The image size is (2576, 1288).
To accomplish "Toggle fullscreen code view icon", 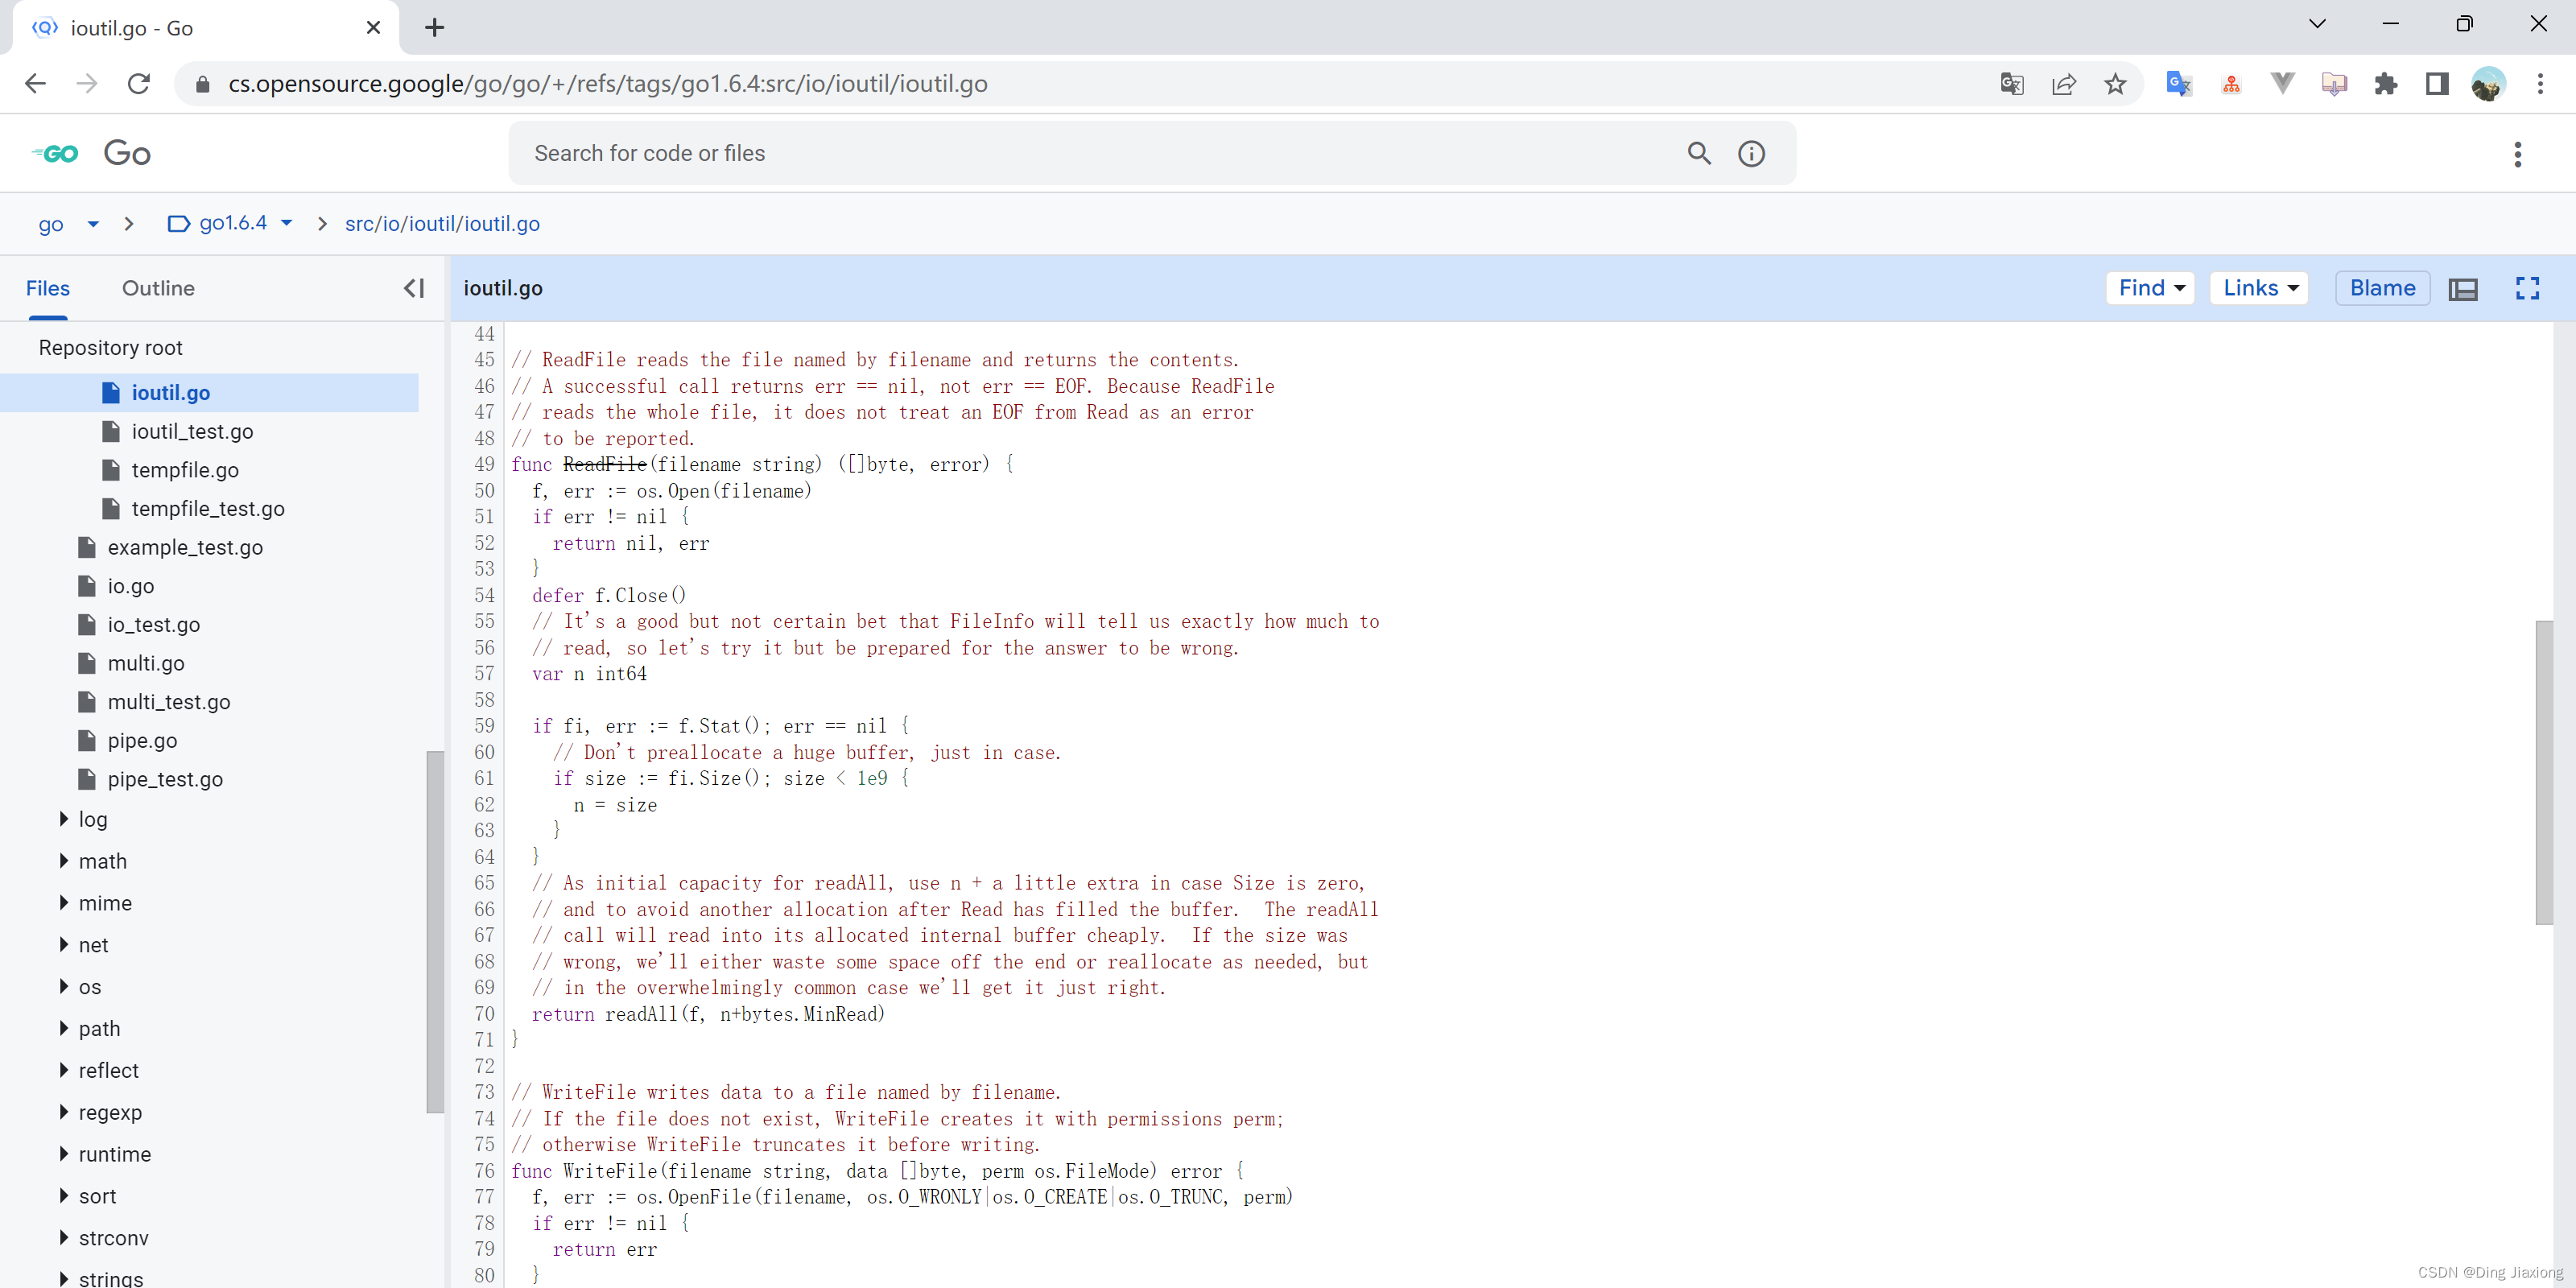I will pyautogui.click(x=2527, y=288).
